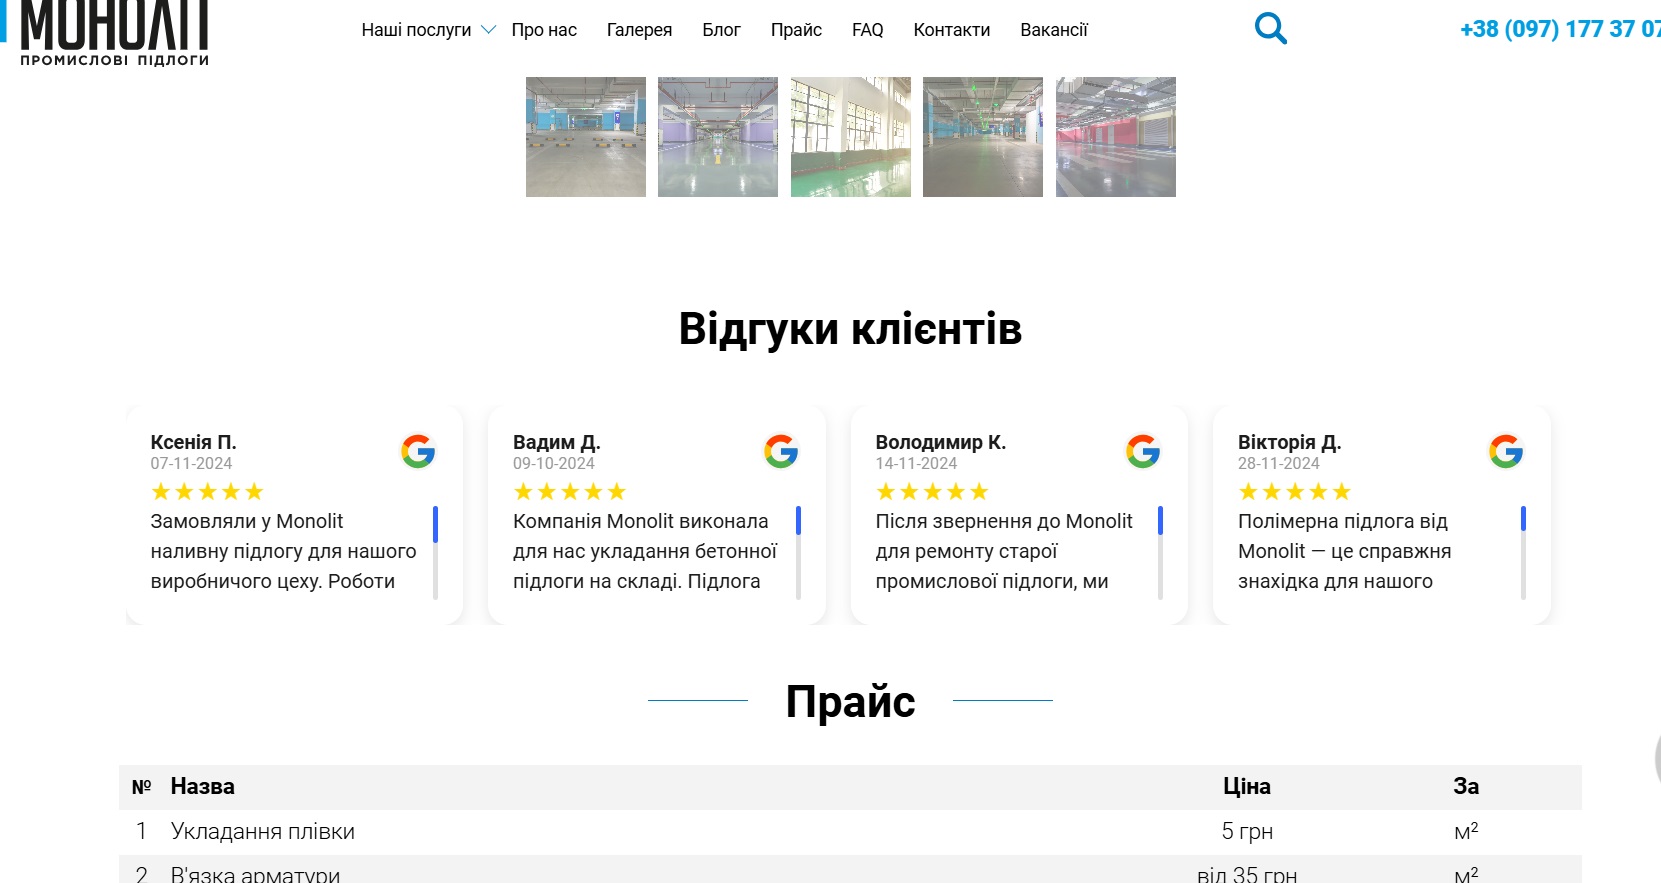
Task: Click Google icon on Володимир К. review
Action: pos(1143,451)
